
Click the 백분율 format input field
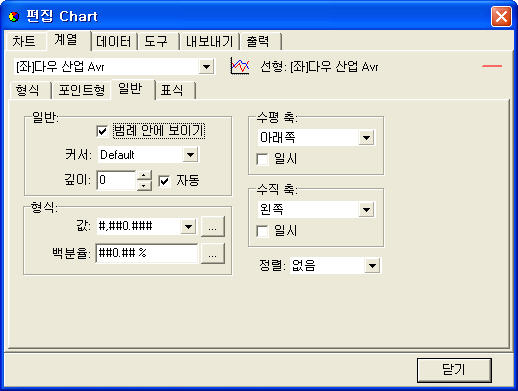pos(147,254)
